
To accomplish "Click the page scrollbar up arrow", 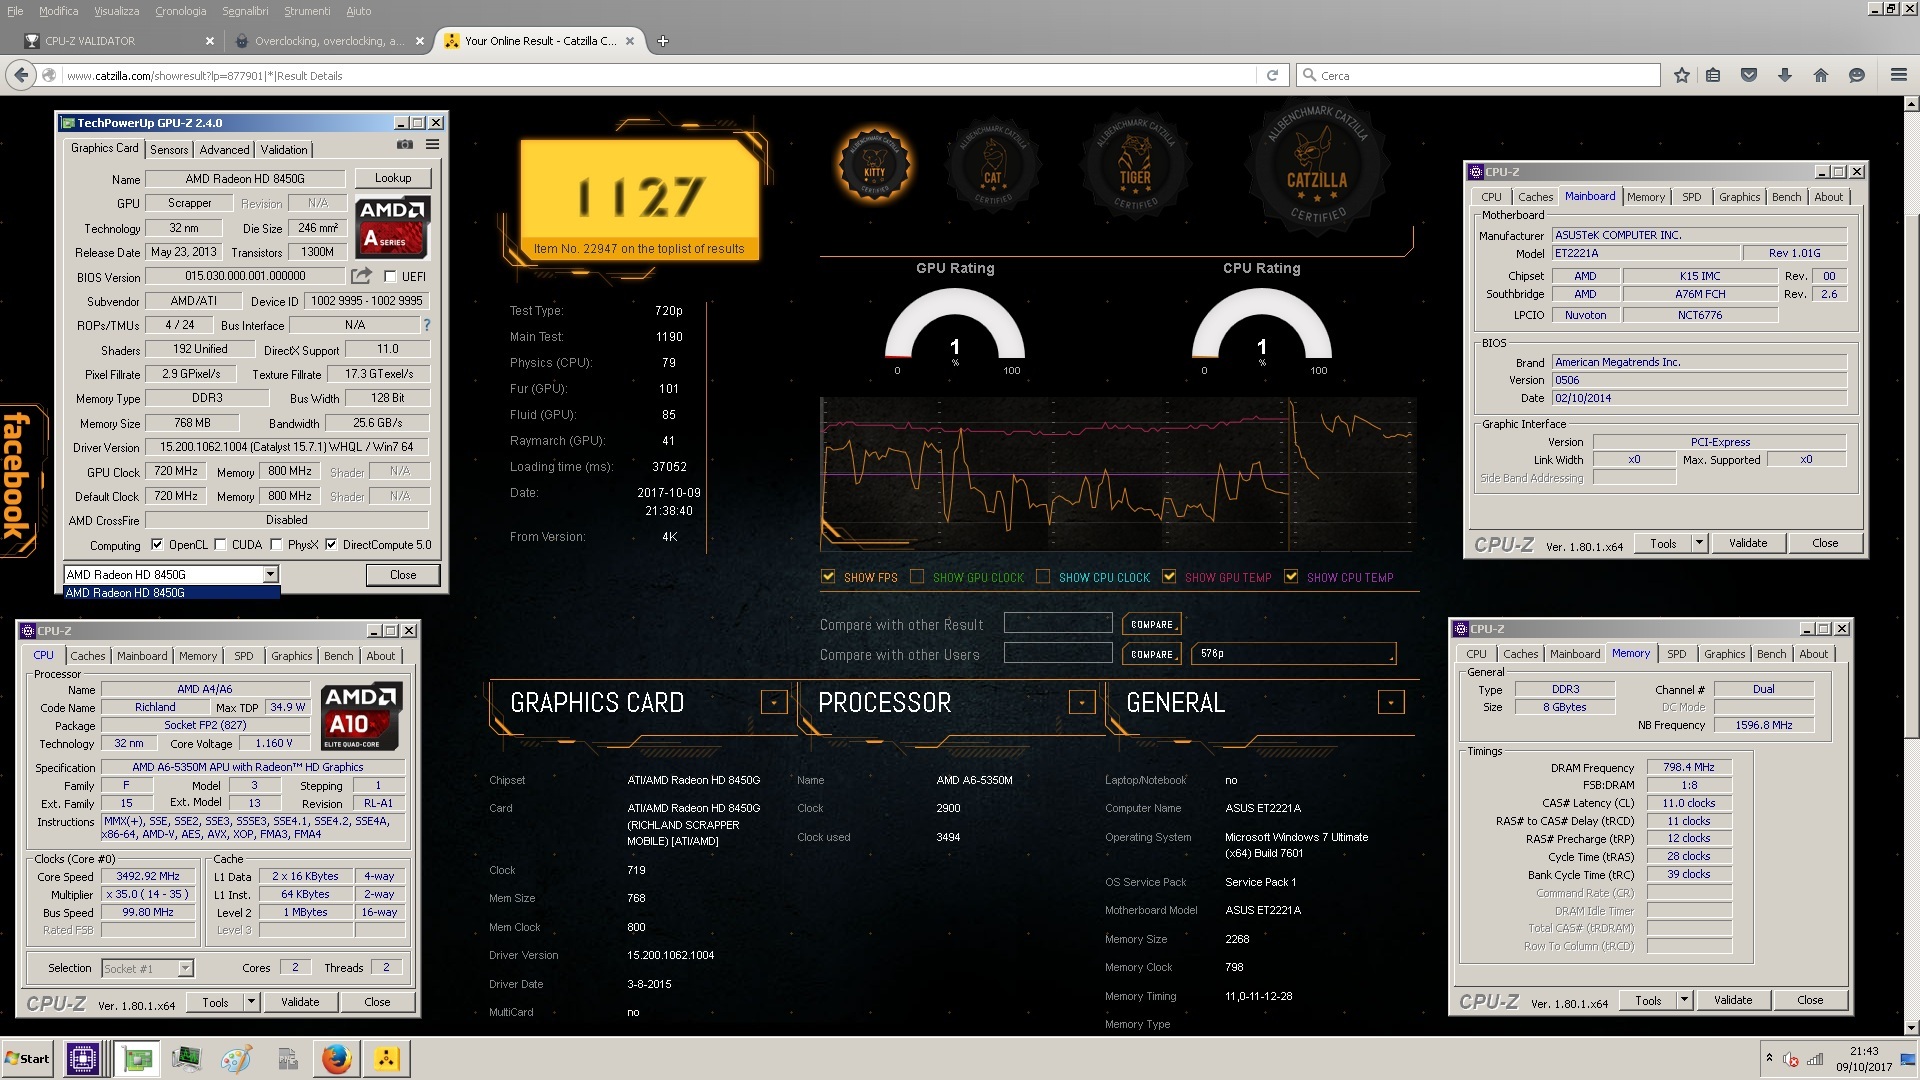I will [x=1911, y=103].
